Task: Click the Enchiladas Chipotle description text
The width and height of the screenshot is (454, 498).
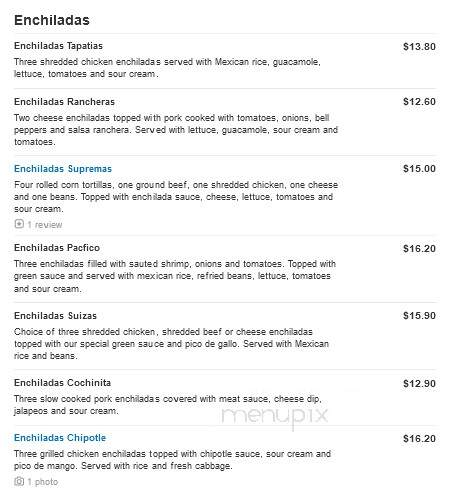Action: point(172,460)
